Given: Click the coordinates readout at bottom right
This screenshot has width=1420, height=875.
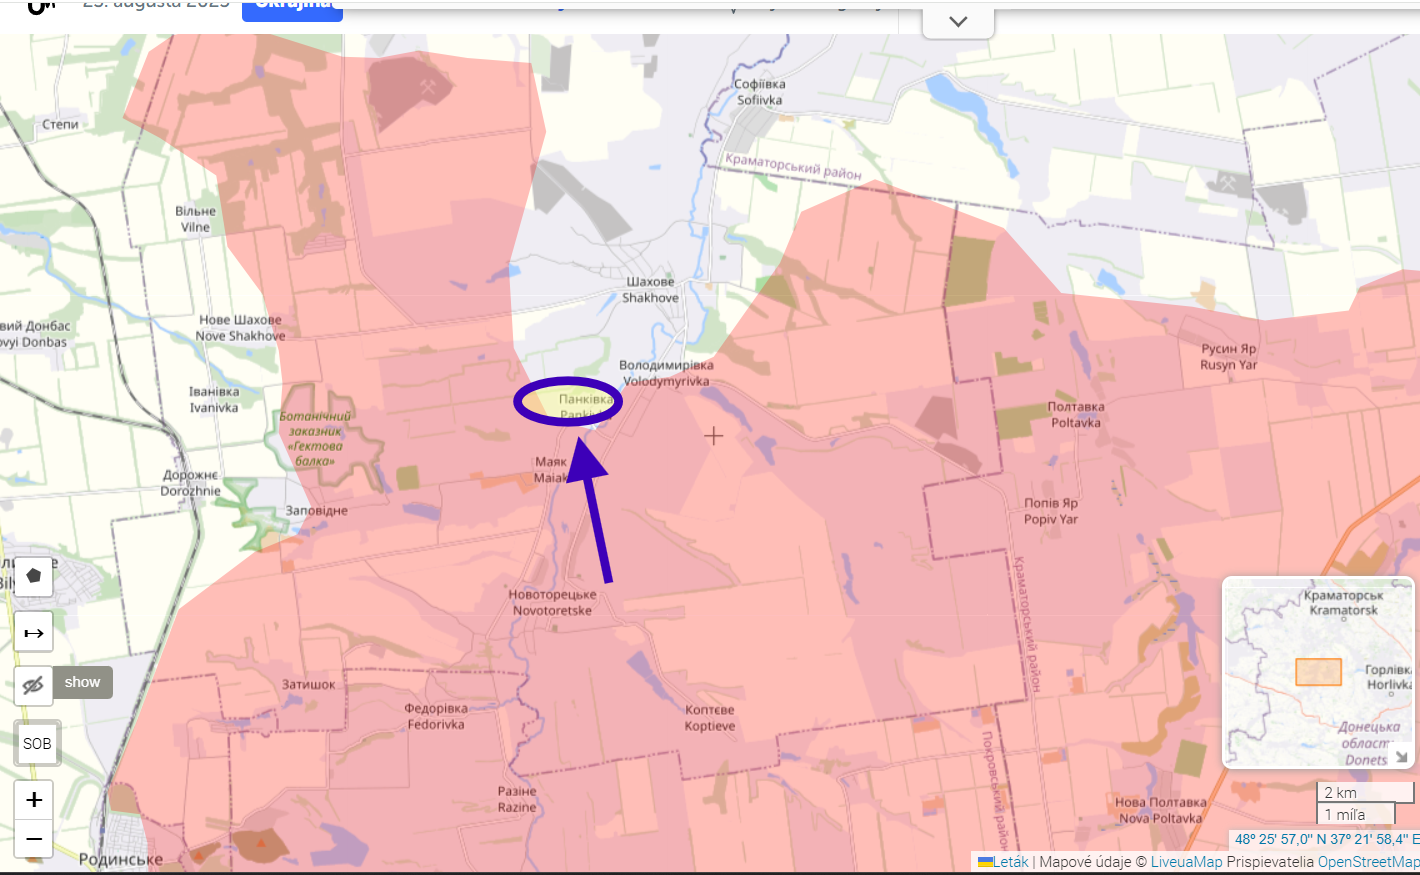Looking at the screenshot, I should (1326, 839).
